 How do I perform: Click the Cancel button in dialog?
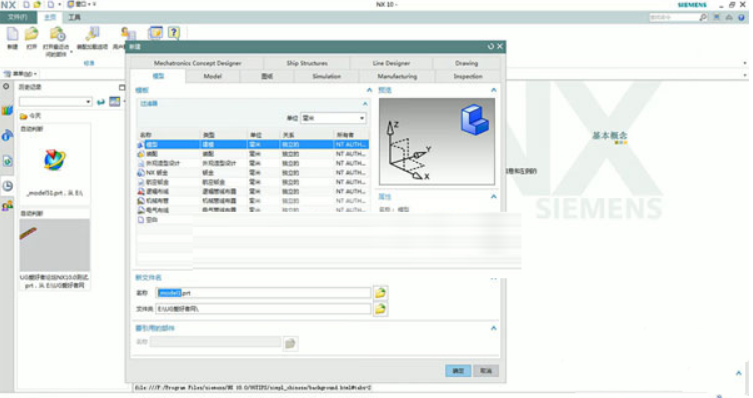(486, 371)
